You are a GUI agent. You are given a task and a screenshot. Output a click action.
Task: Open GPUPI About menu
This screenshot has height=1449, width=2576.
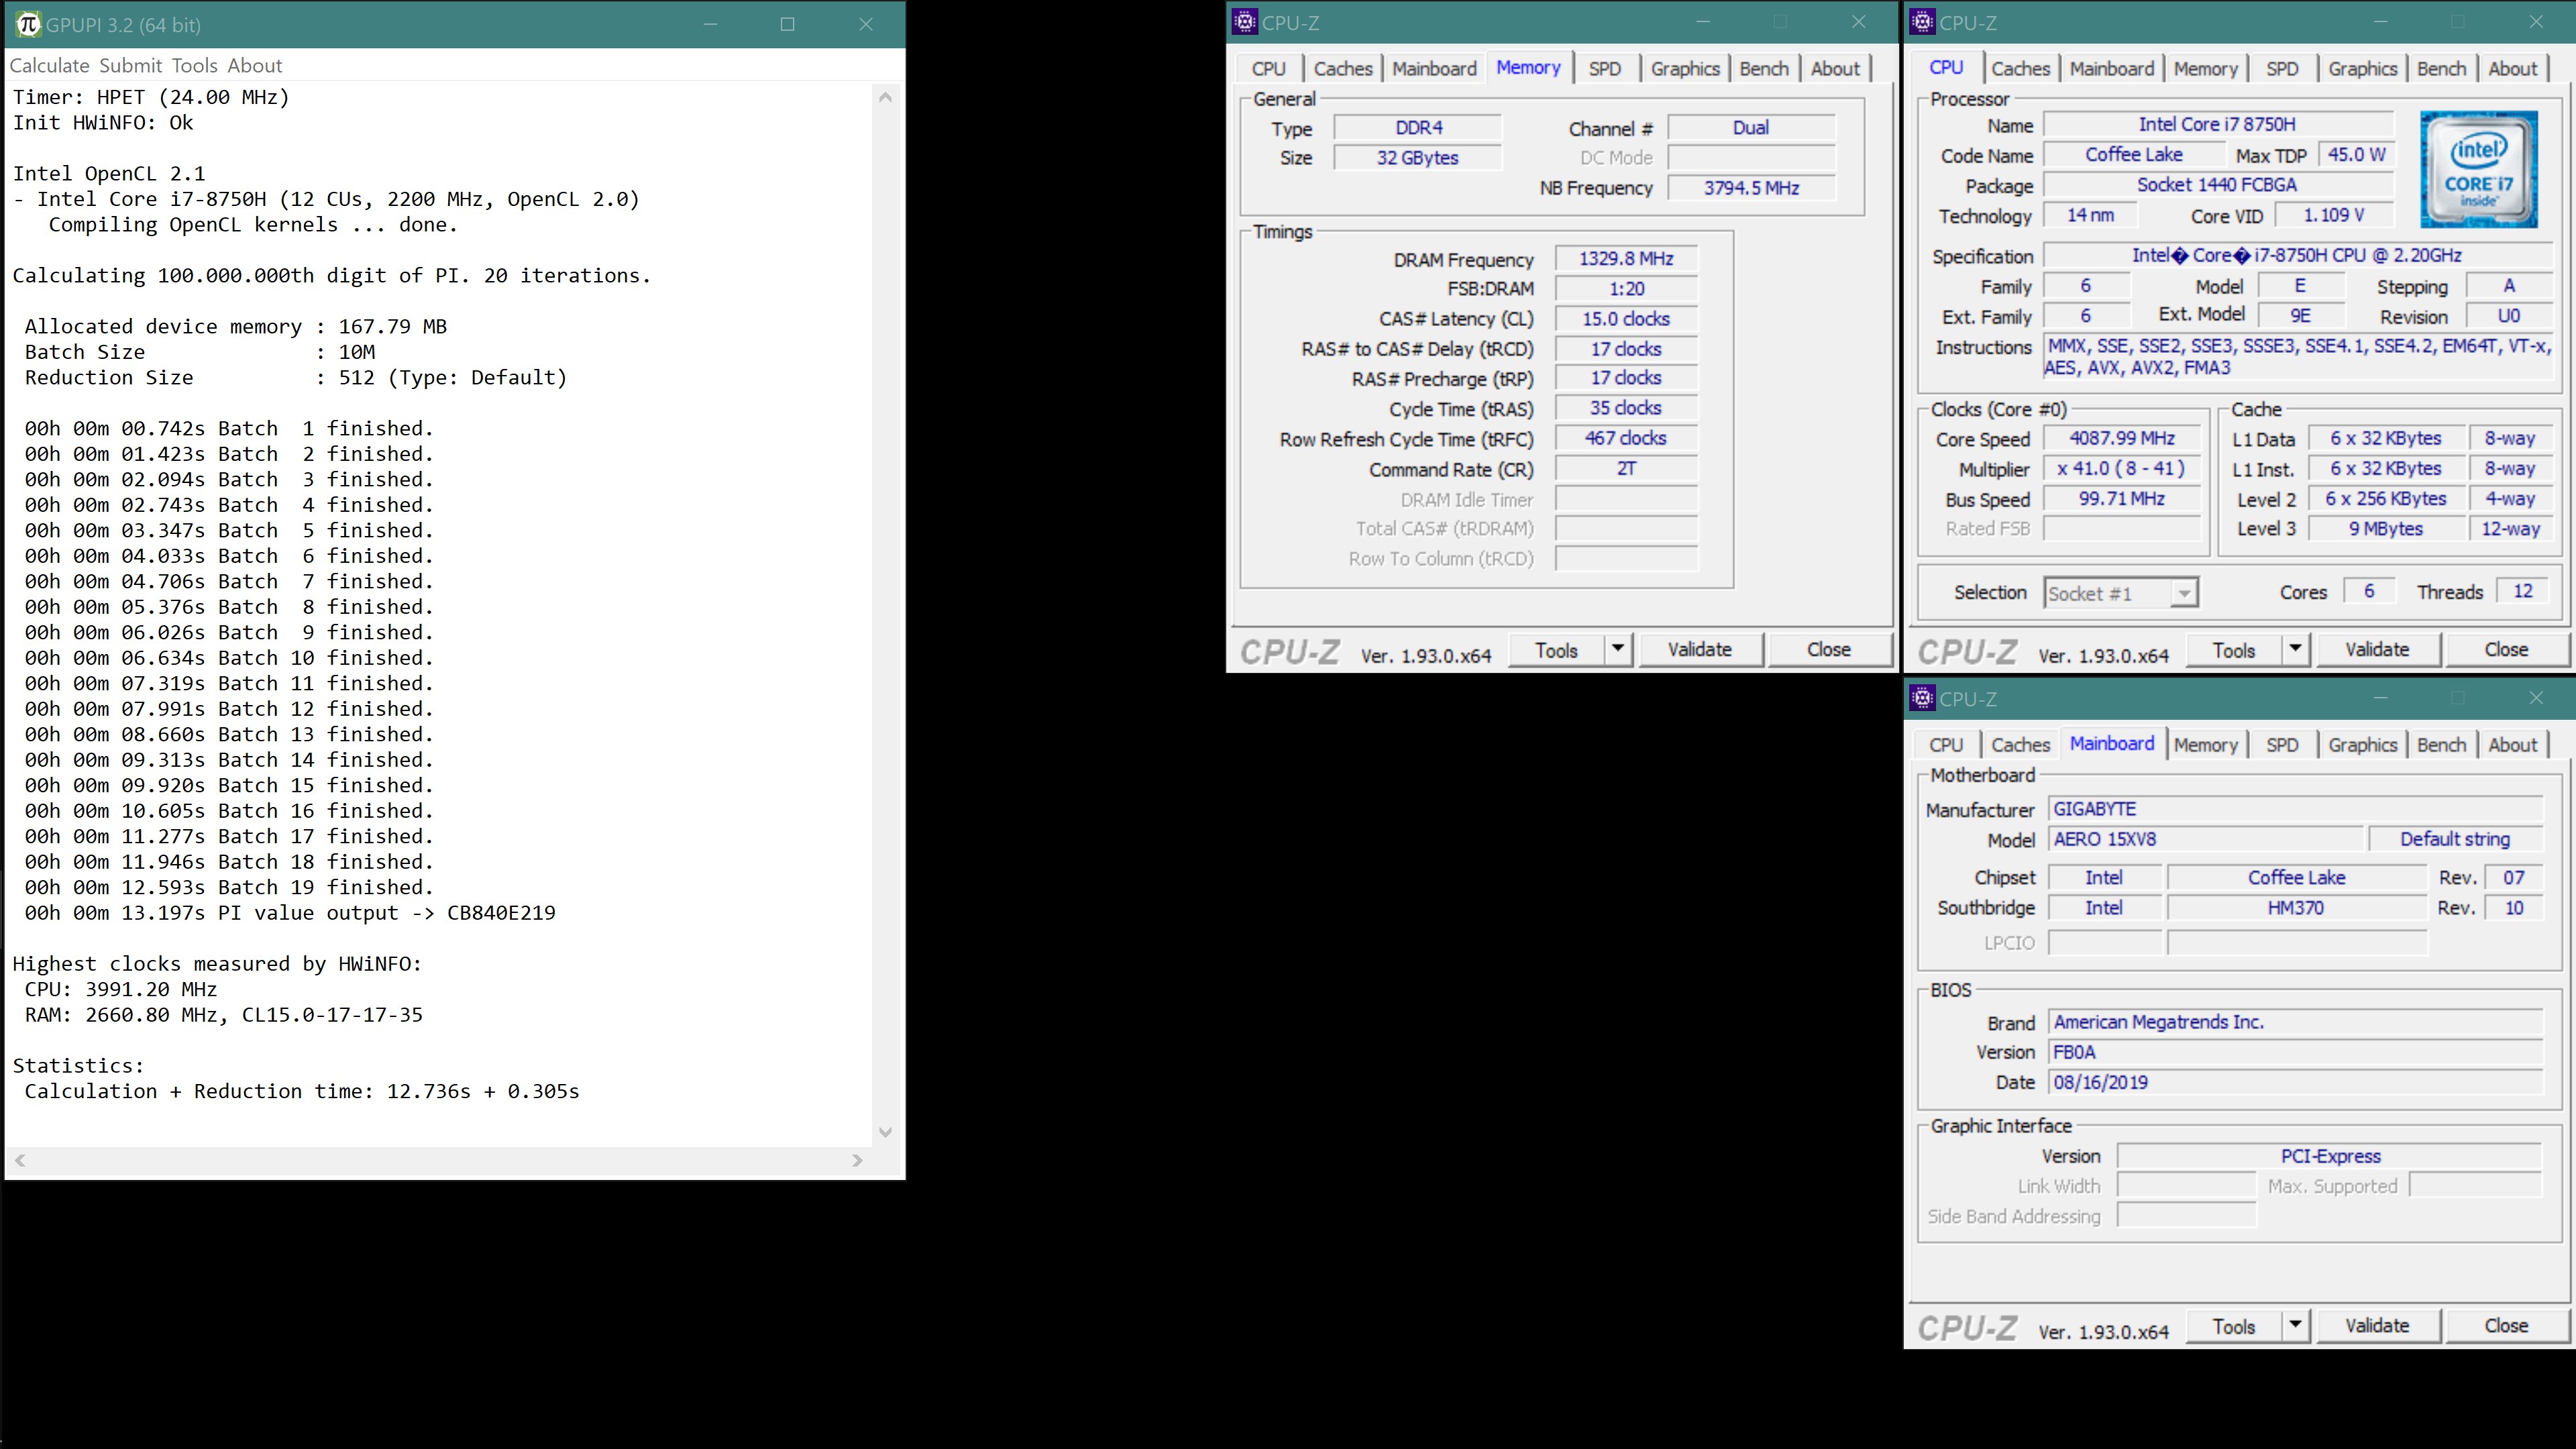pyautogui.click(x=255, y=65)
